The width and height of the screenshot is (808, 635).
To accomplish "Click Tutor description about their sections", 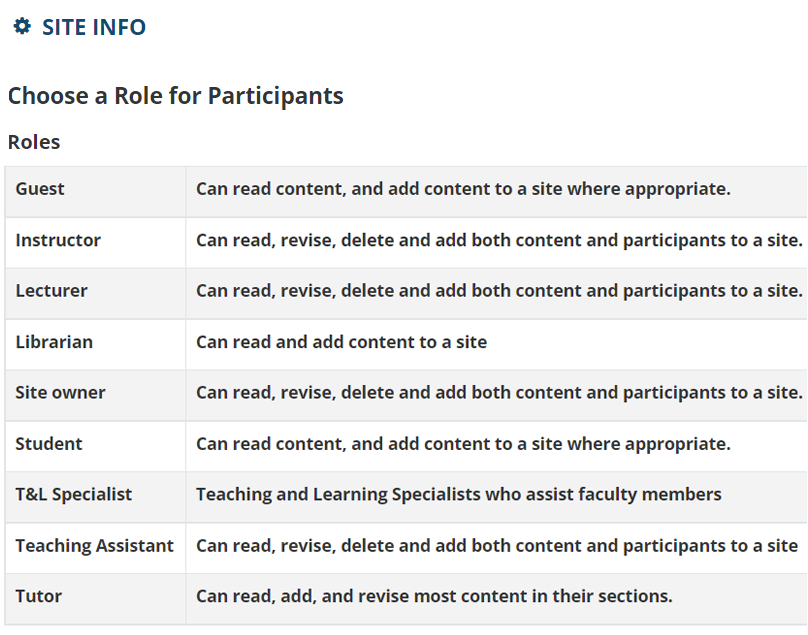I will click(434, 596).
